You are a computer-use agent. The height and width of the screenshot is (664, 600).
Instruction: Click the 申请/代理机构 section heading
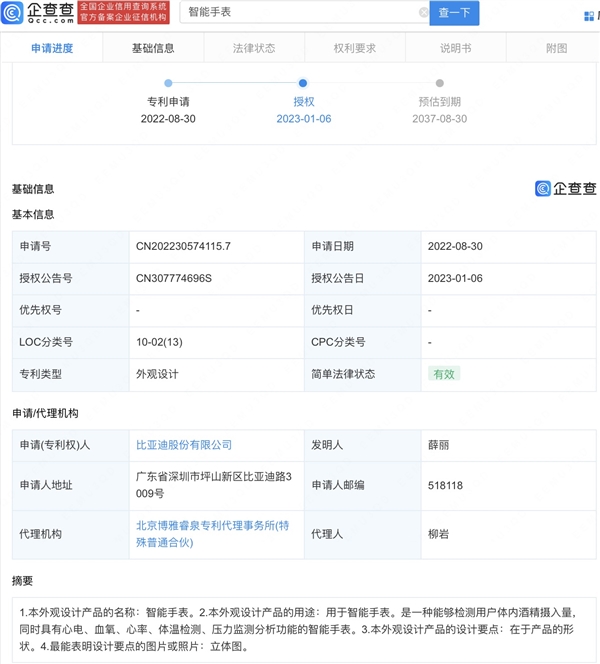tap(45, 413)
